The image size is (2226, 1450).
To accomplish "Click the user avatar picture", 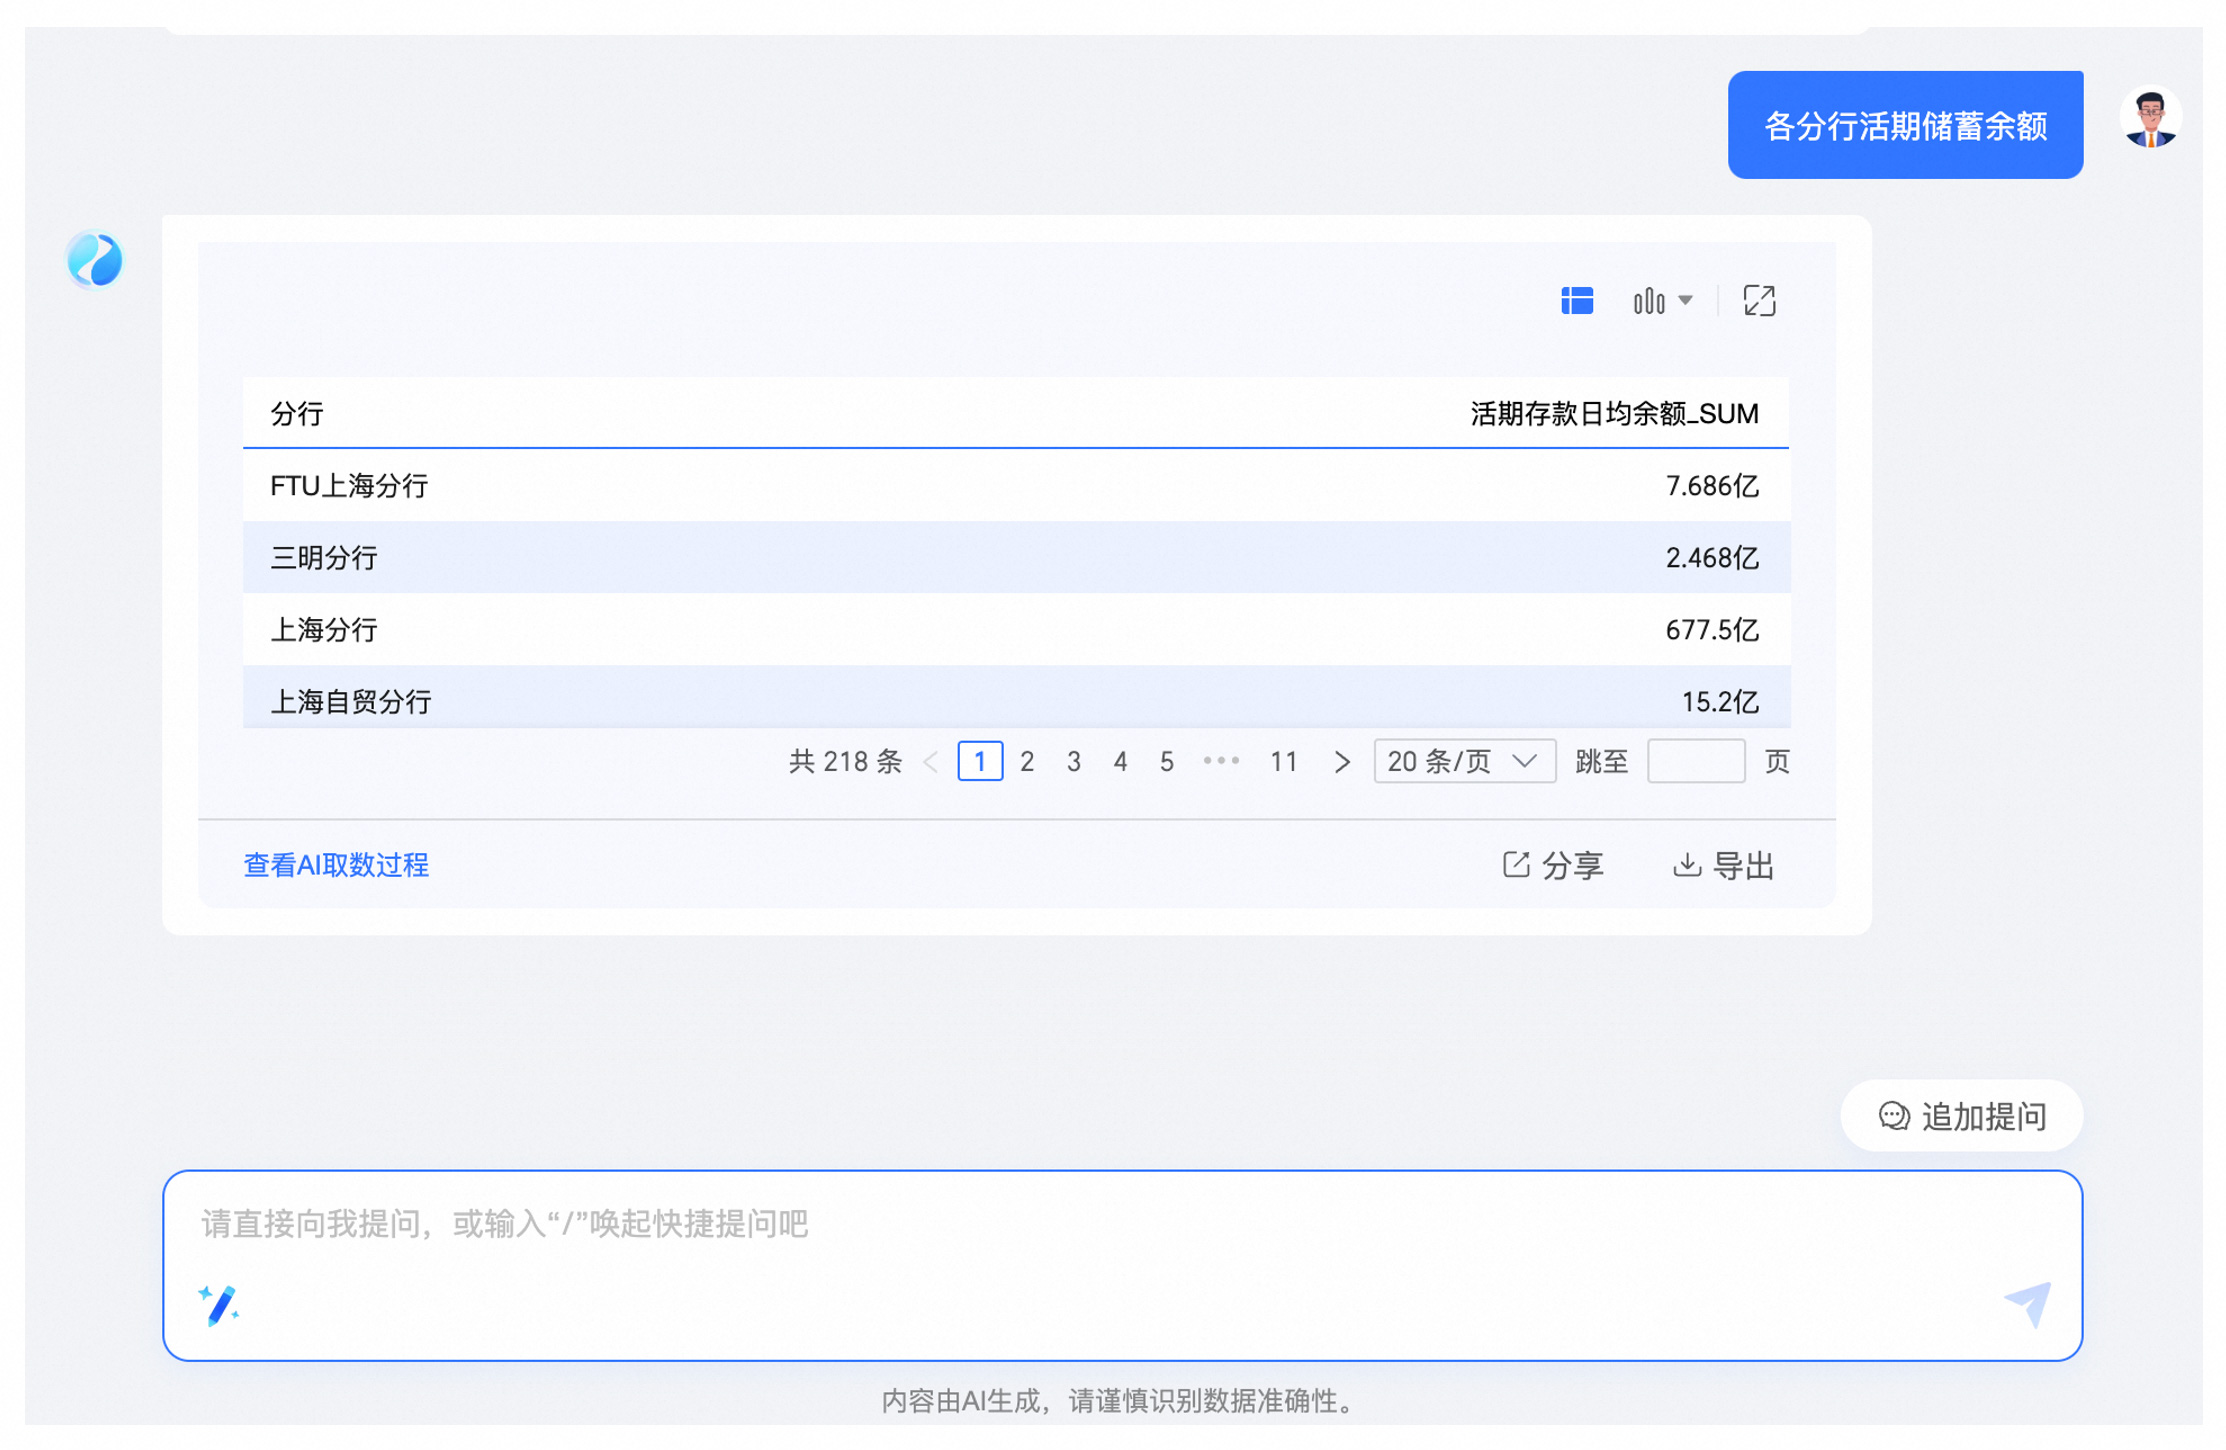I will [2150, 119].
